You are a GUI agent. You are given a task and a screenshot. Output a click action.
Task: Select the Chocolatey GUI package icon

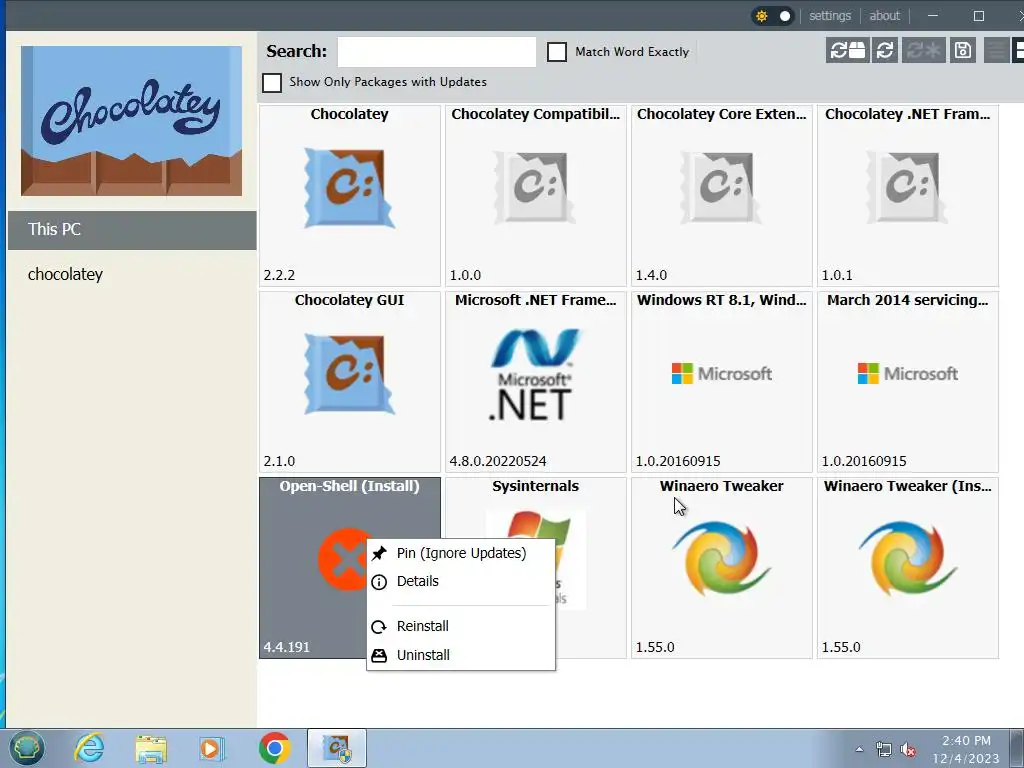[x=349, y=374]
